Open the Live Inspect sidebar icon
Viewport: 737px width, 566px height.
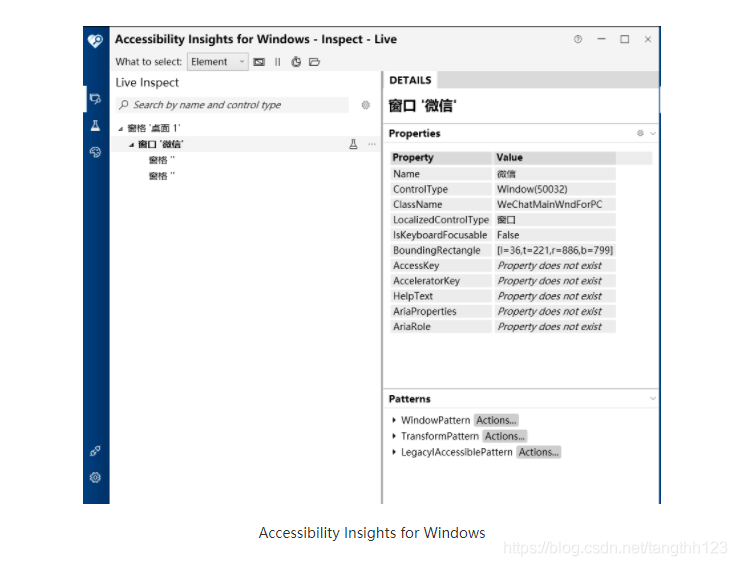[x=95, y=99]
